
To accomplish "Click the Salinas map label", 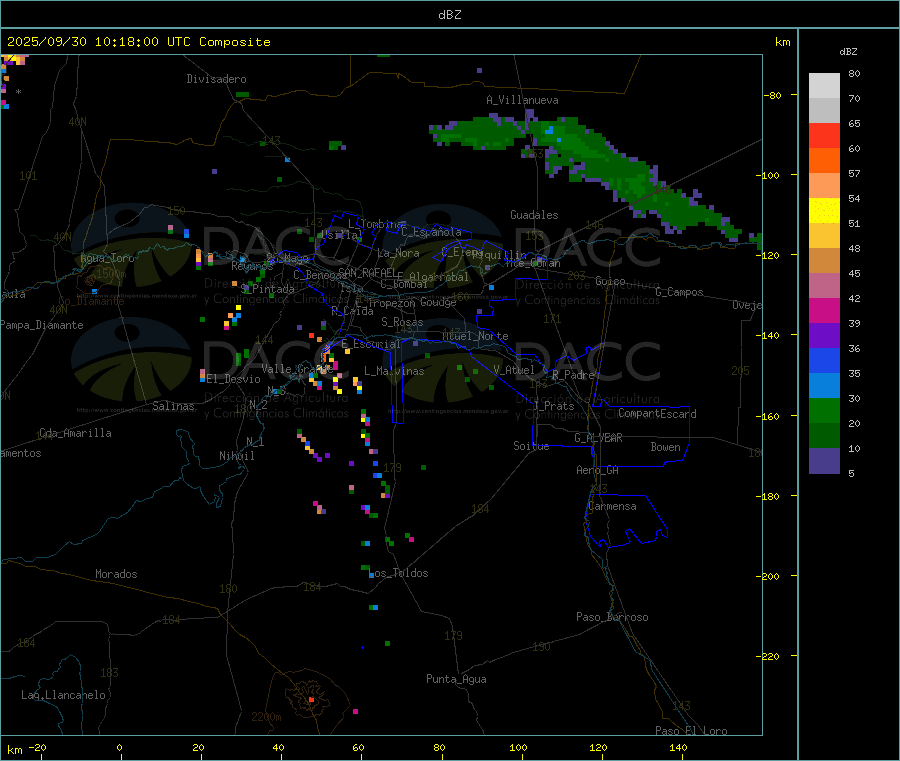I will coord(173,406).
